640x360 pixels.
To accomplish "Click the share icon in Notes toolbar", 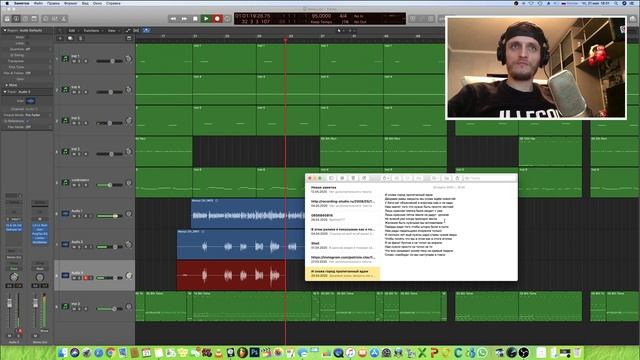I will click(x=457, y=178).
